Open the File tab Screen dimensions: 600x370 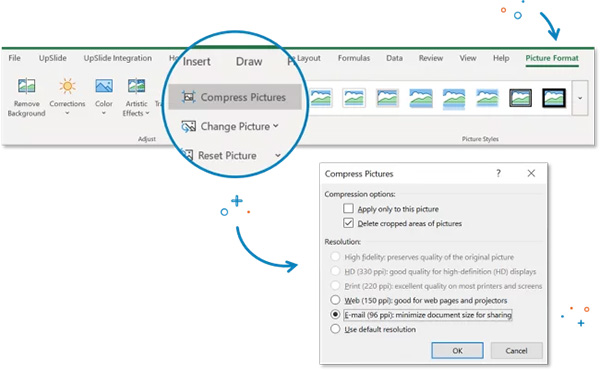point(15,58)
